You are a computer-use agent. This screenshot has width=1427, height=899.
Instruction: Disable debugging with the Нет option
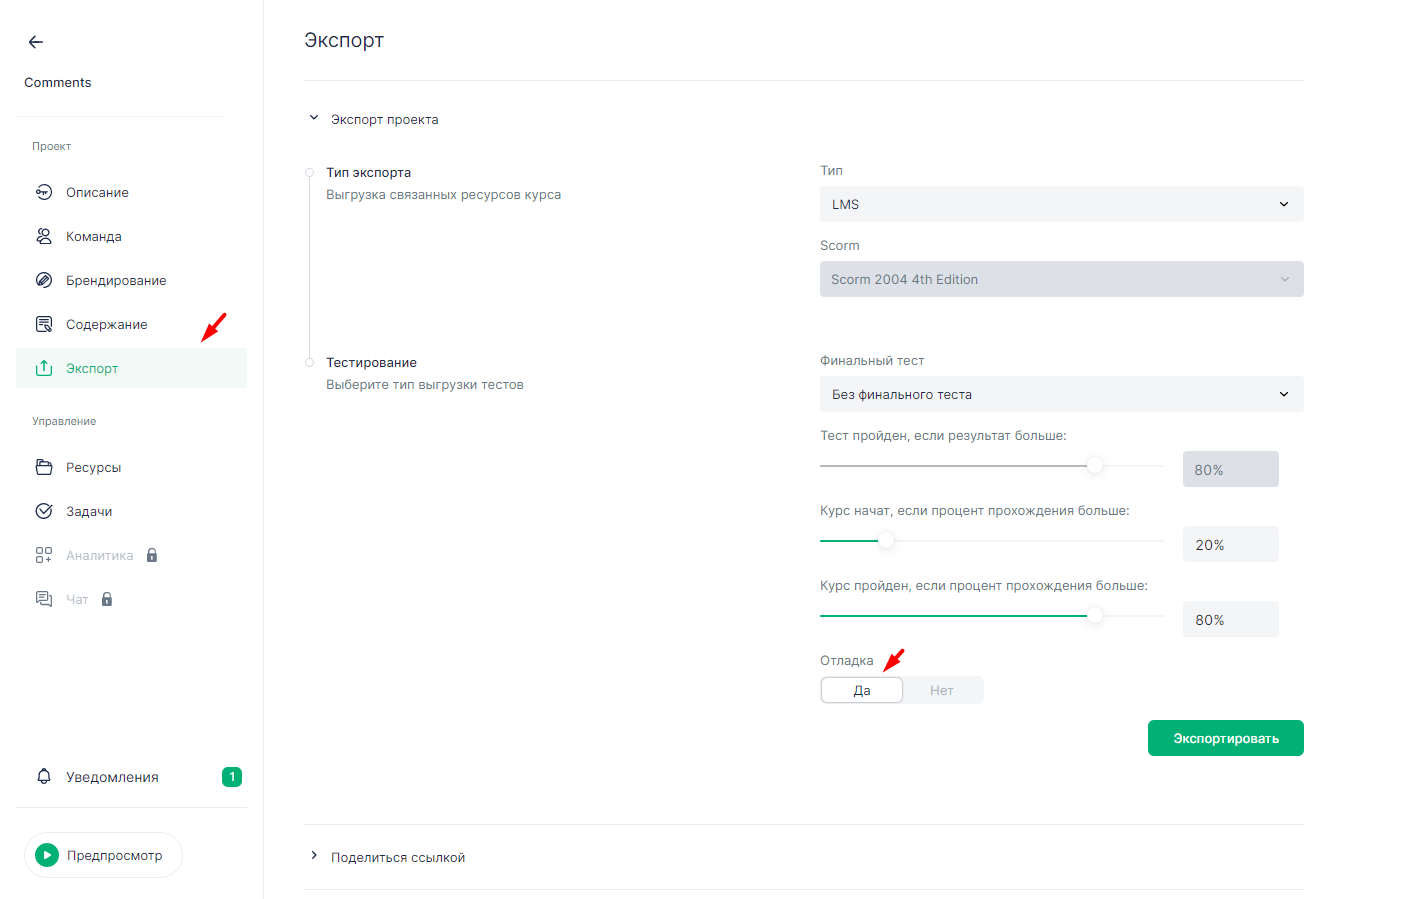[x=942, y=690]
